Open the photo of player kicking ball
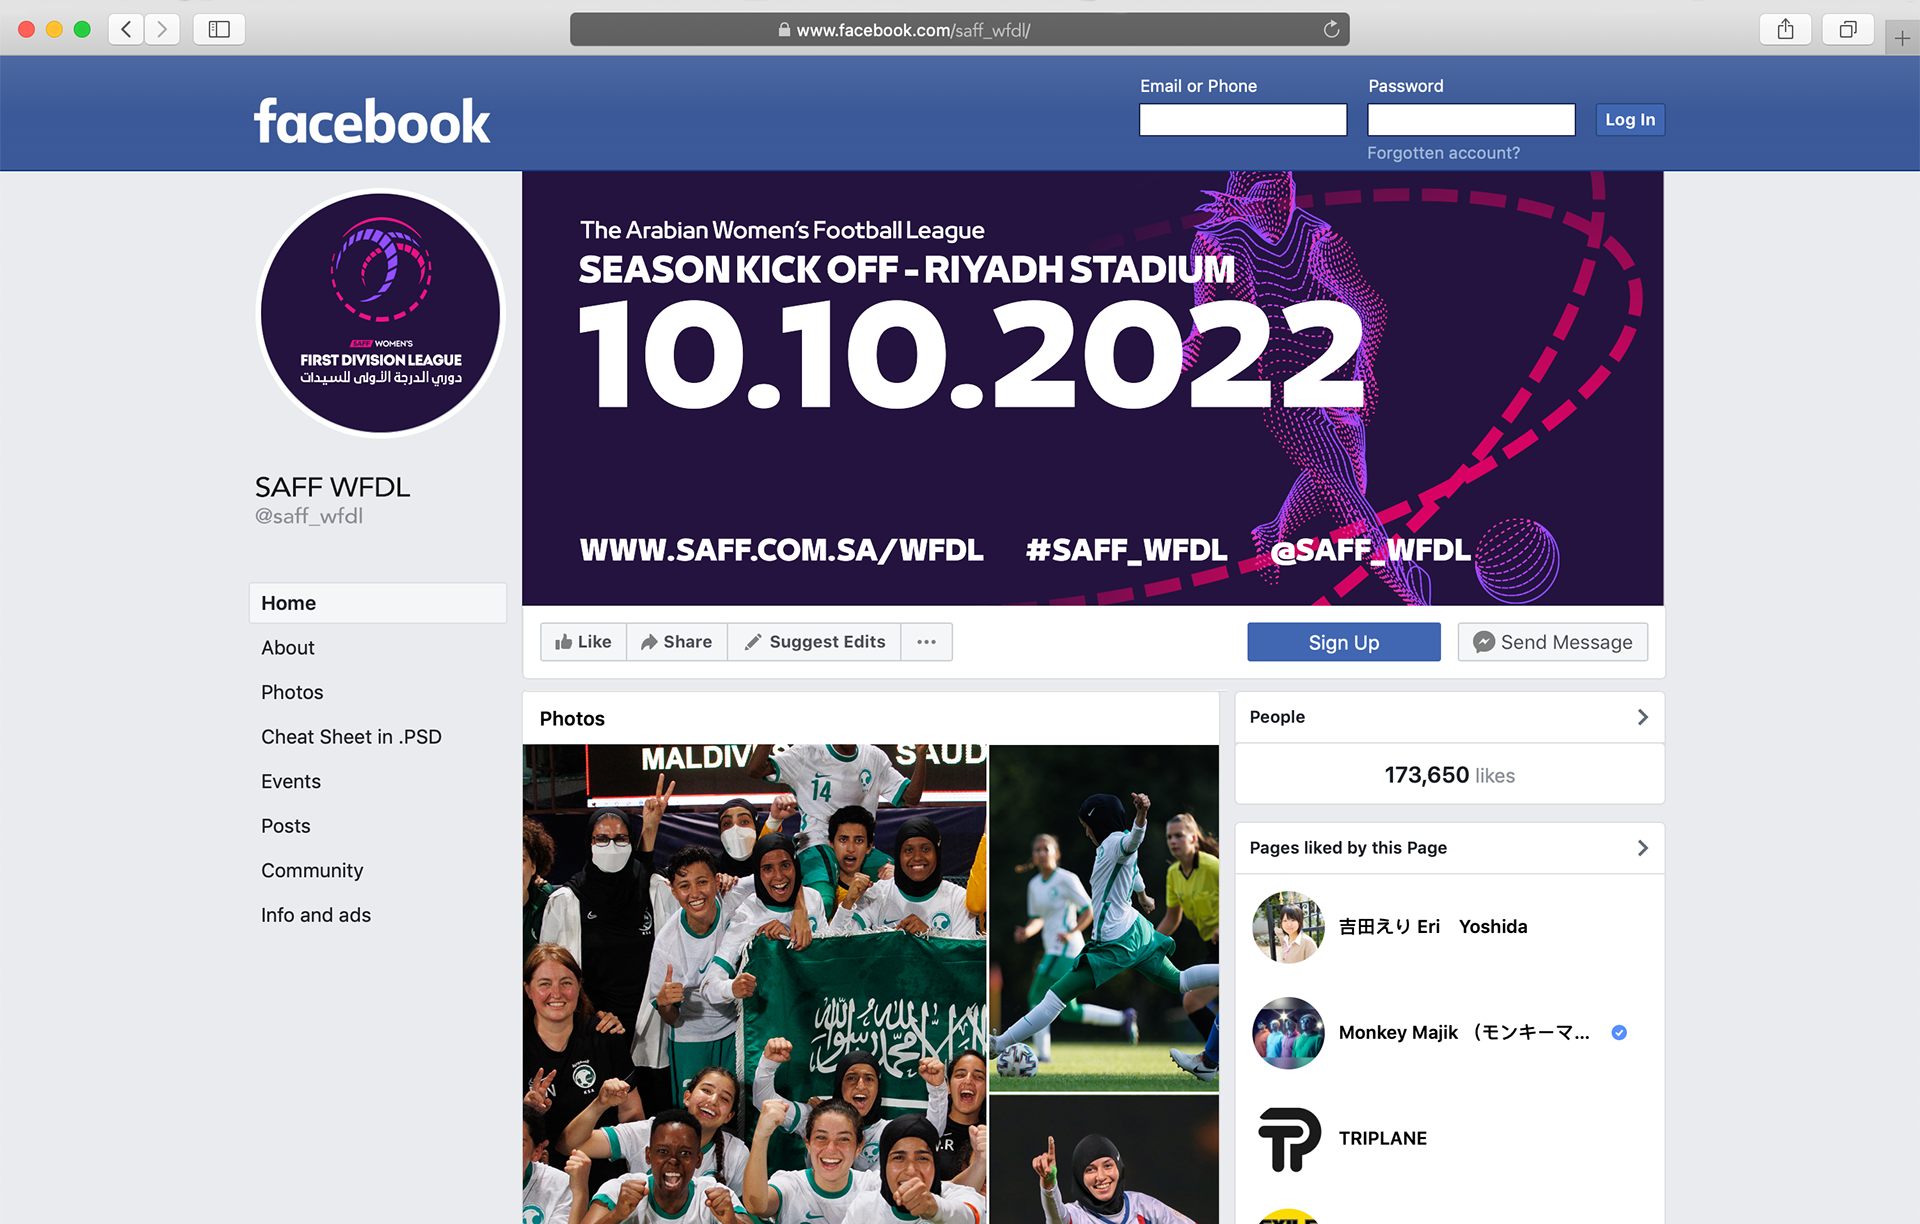The image size is (1920, 1224). click(1104, 918)
